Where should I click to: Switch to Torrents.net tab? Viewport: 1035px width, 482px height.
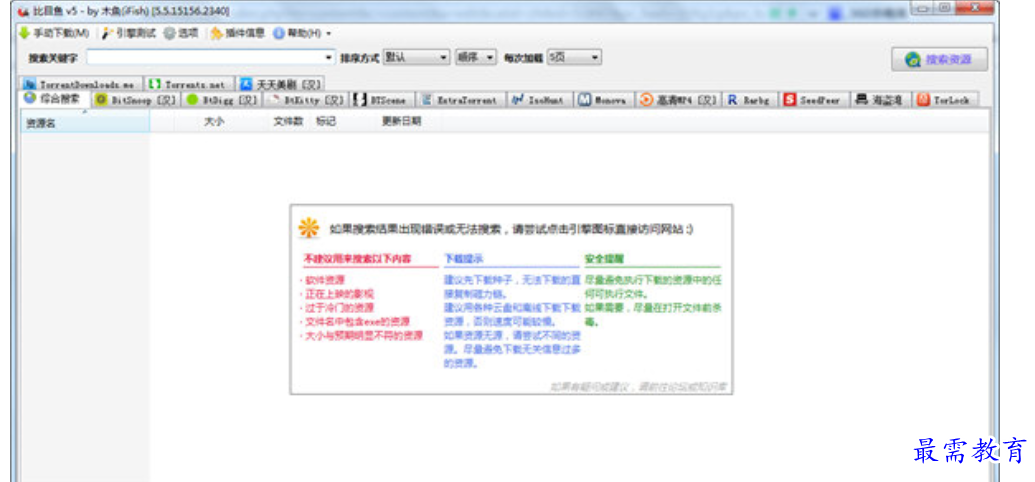coord(189,85)
